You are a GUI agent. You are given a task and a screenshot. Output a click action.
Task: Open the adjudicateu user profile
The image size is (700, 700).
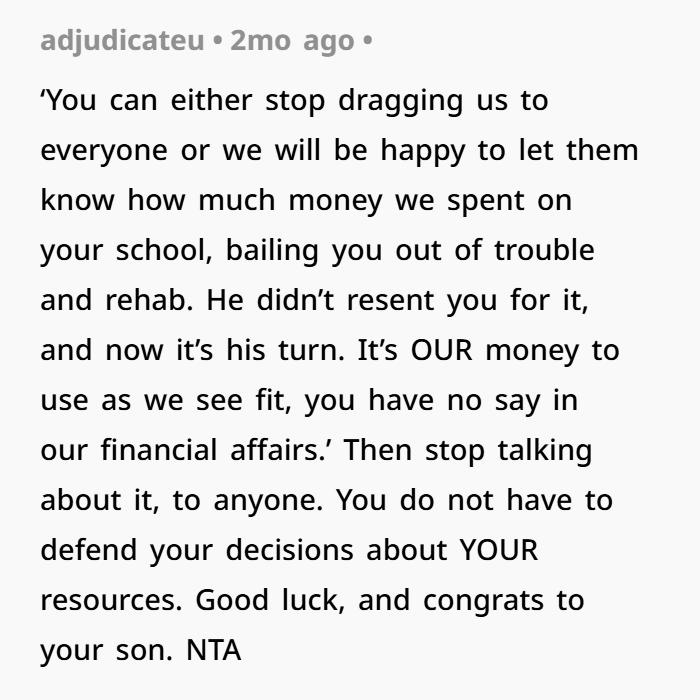122,41
